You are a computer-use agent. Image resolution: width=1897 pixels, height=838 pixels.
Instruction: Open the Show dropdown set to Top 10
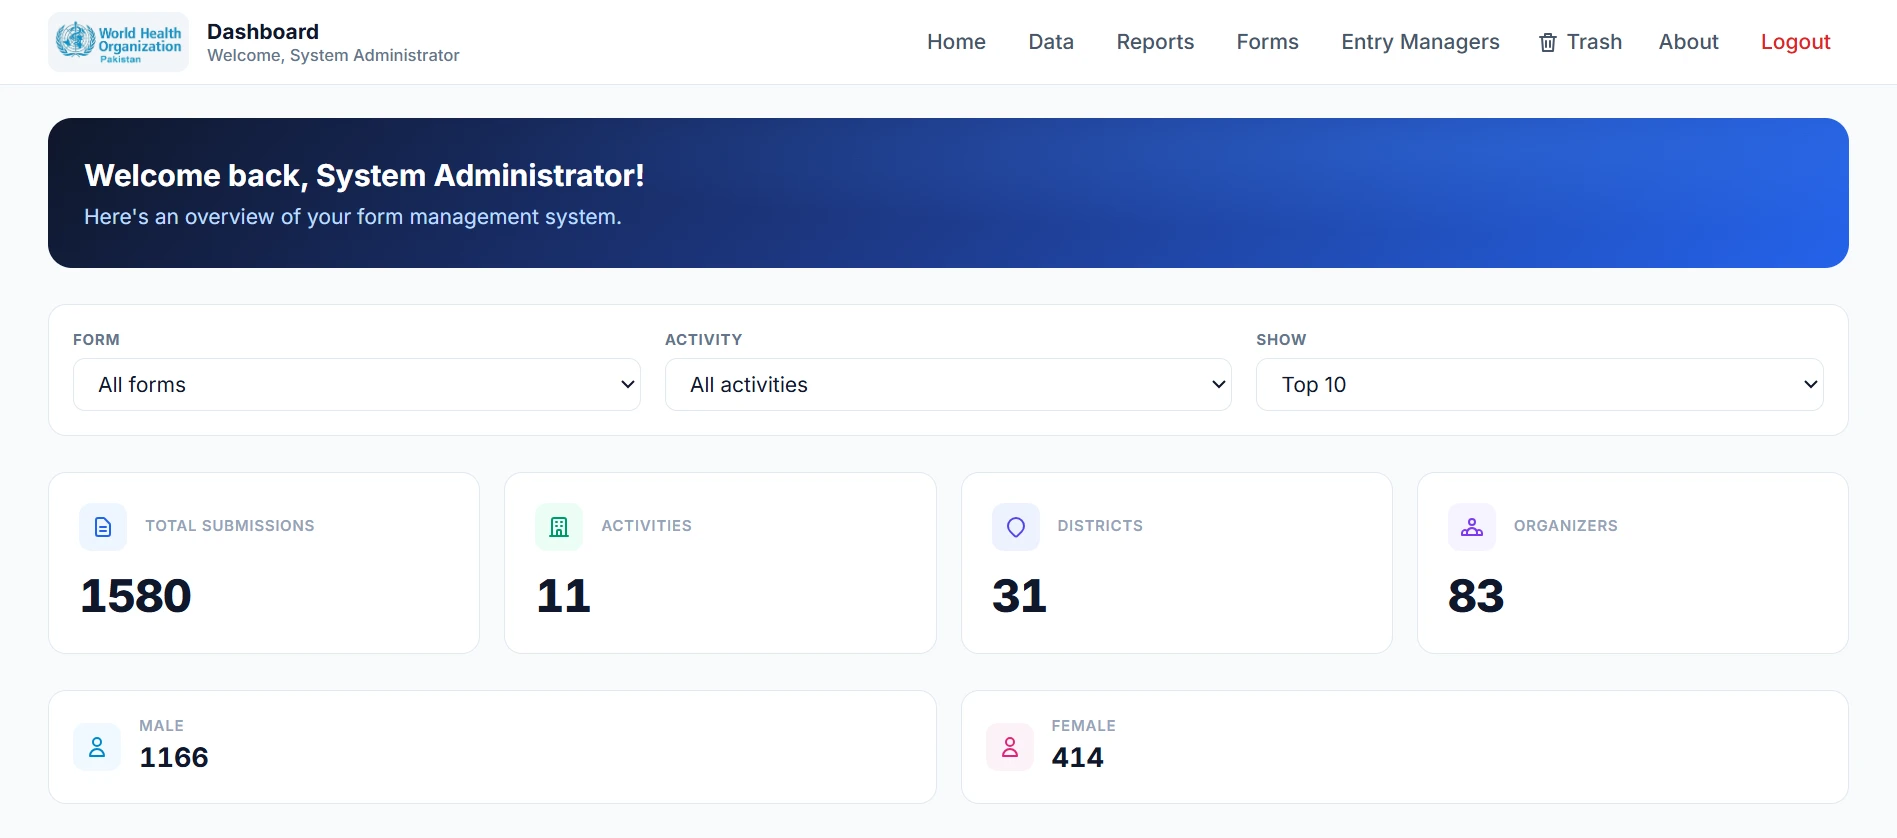1540,385
